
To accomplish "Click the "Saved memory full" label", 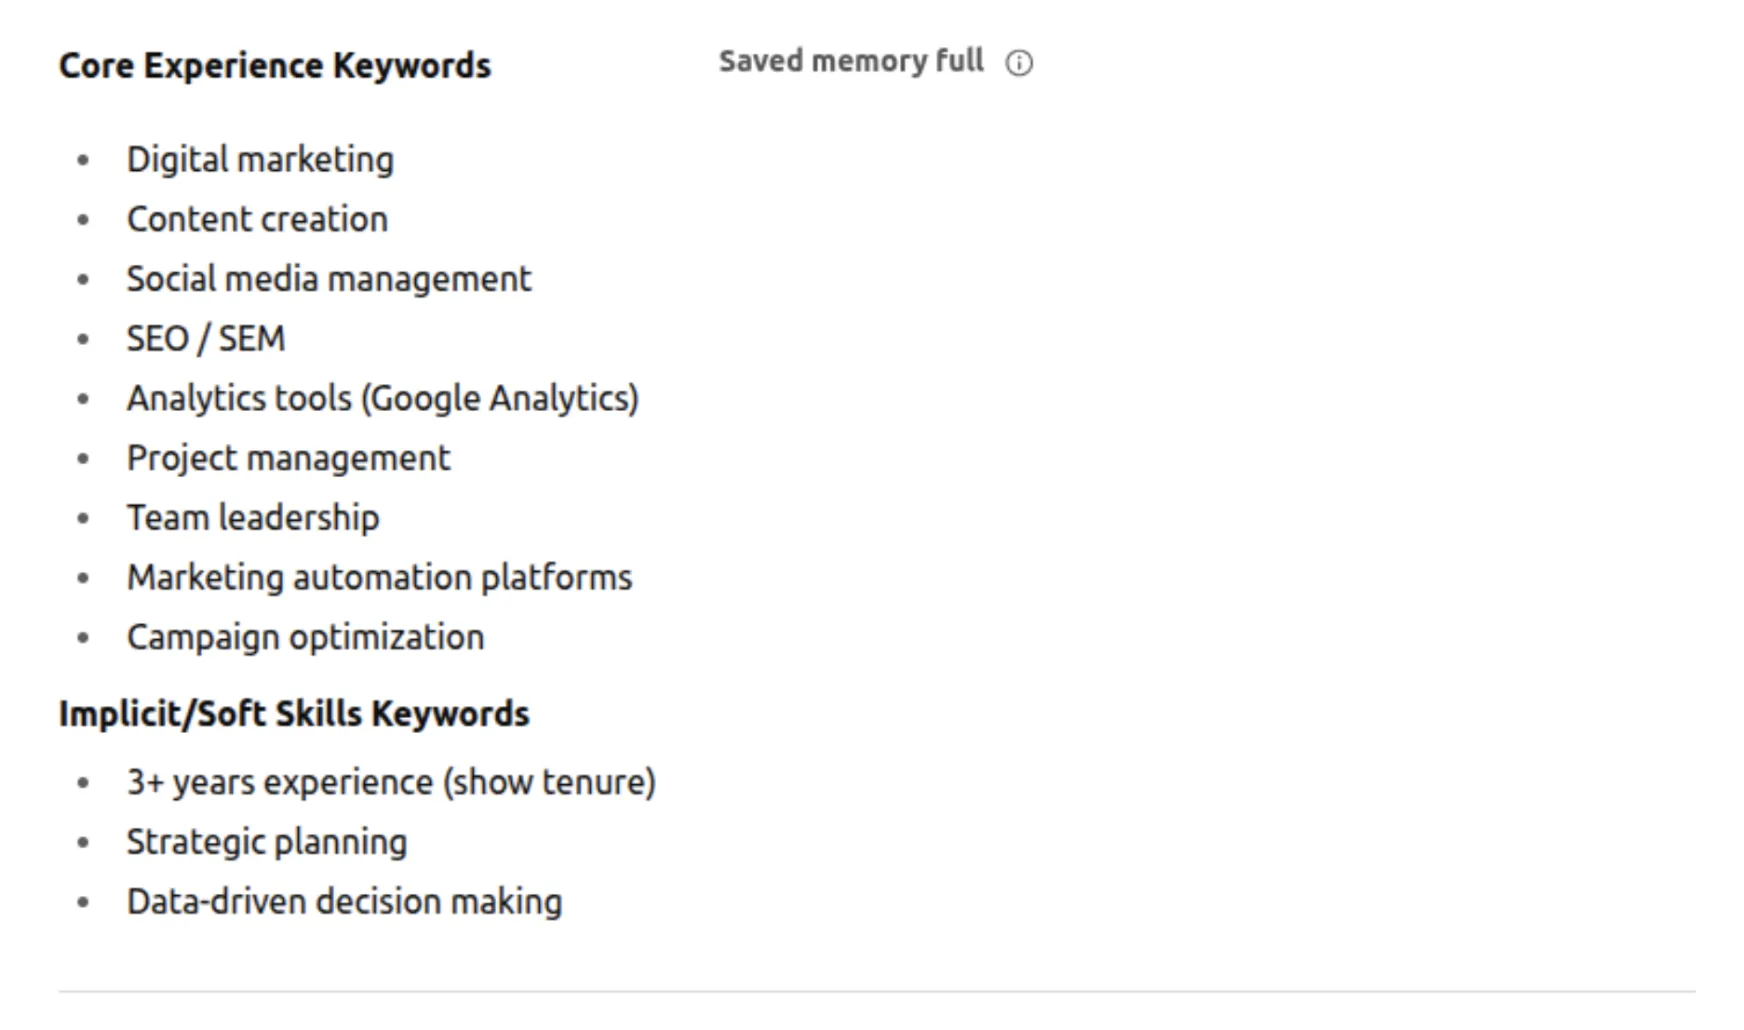I will 851,61.
